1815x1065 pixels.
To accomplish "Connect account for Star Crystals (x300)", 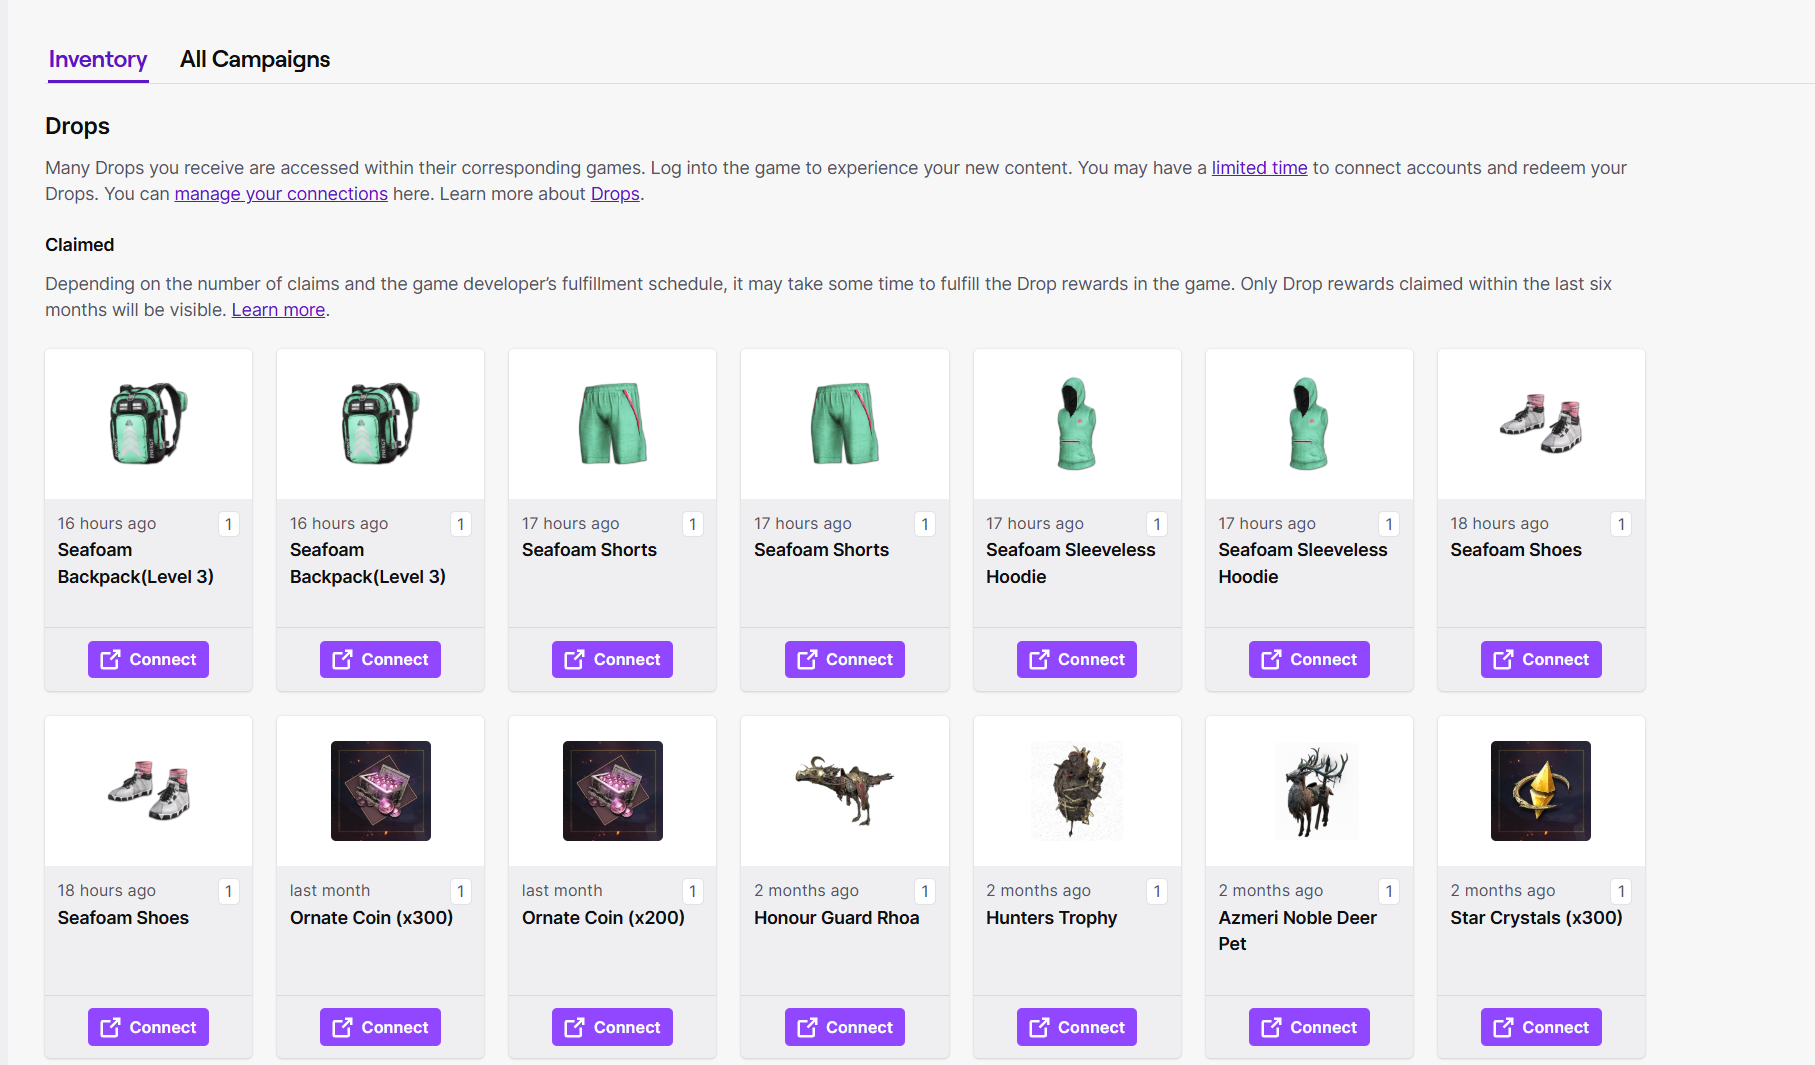I will pos(1541,1027).
